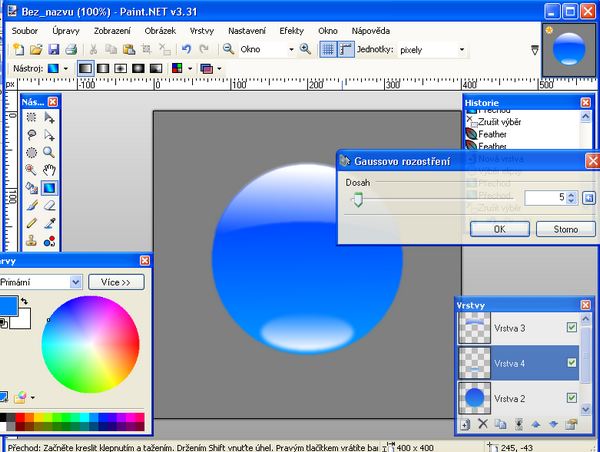Open the Vrstvy menu
This screenshot has height=452, width=600.
tap(201, 31)
